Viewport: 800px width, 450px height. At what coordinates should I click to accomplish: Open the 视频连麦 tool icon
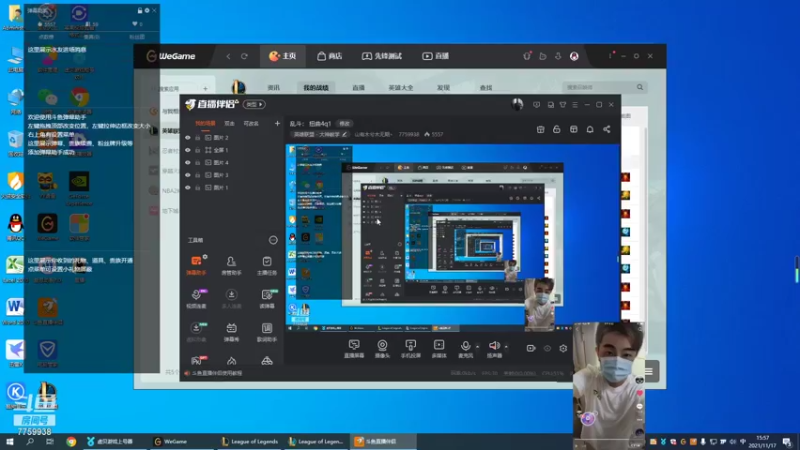[x=196, y=298]
